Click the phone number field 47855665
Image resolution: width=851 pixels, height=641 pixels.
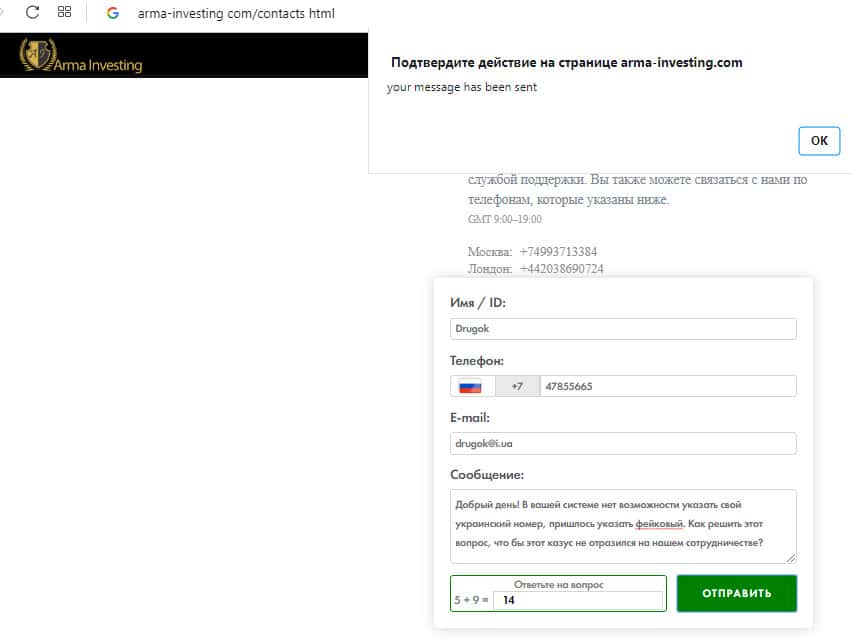click(667, 387)
